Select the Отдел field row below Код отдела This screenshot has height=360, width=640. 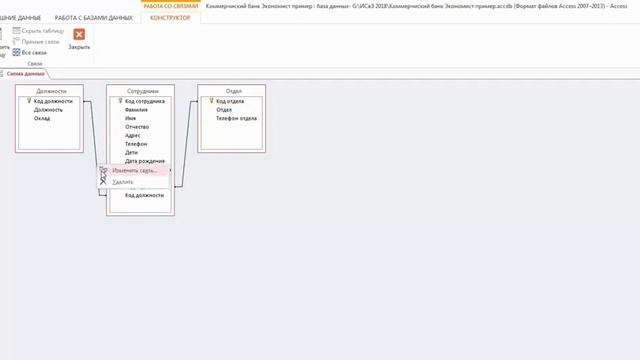pyautogui.click(x=224, y=110)
